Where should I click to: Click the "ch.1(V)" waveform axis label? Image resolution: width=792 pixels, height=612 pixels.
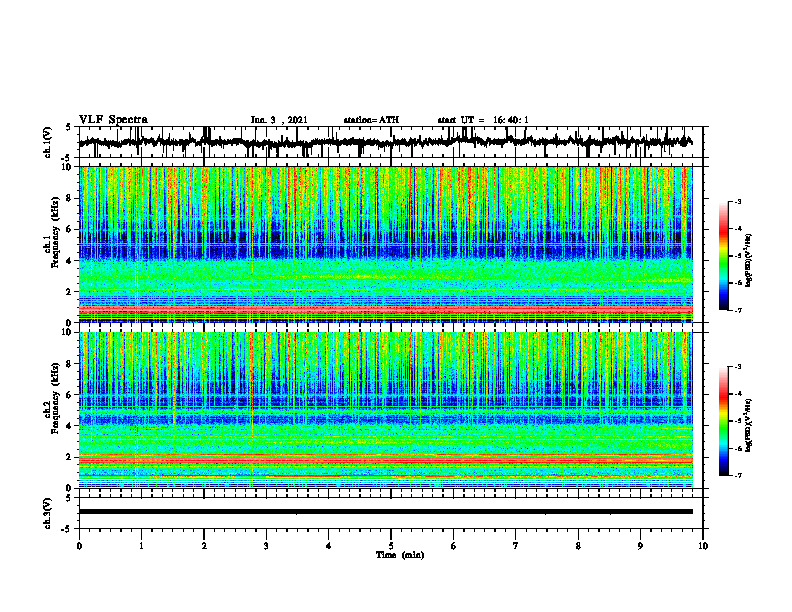click(48, 142)
